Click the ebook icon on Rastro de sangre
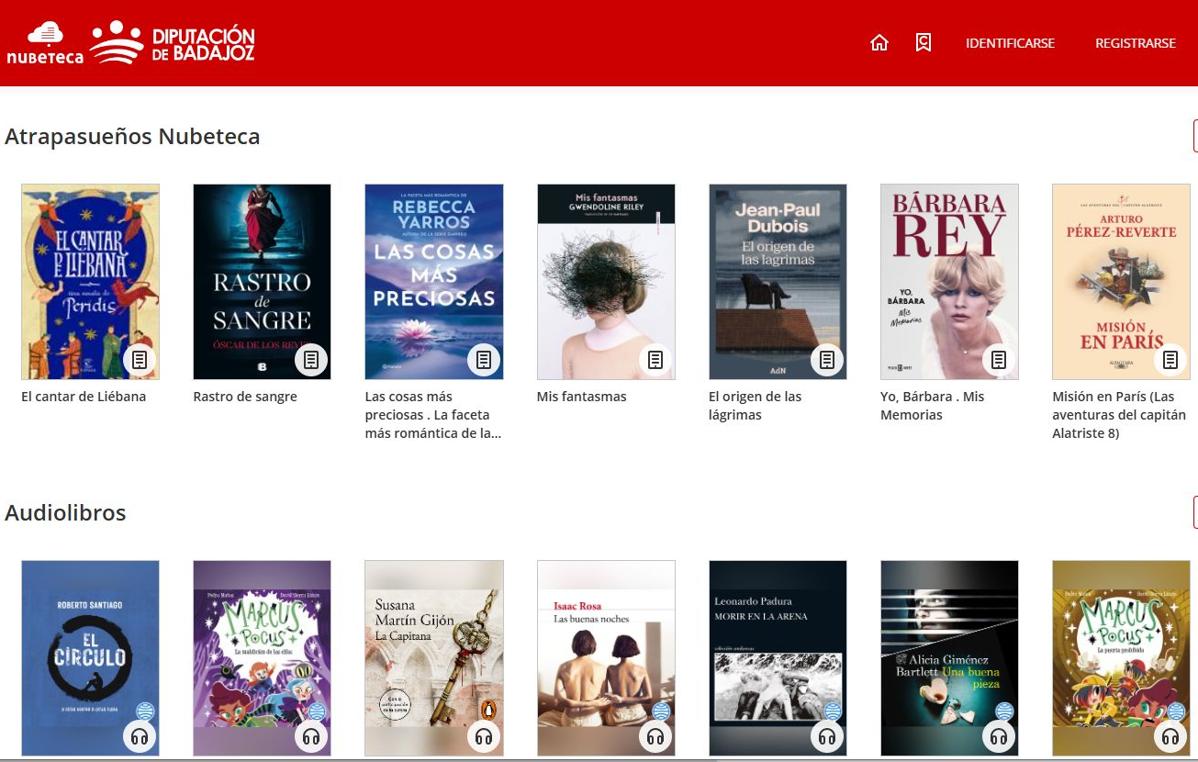The width and height of the screenshot is (1198, 762). click(311, 358)
